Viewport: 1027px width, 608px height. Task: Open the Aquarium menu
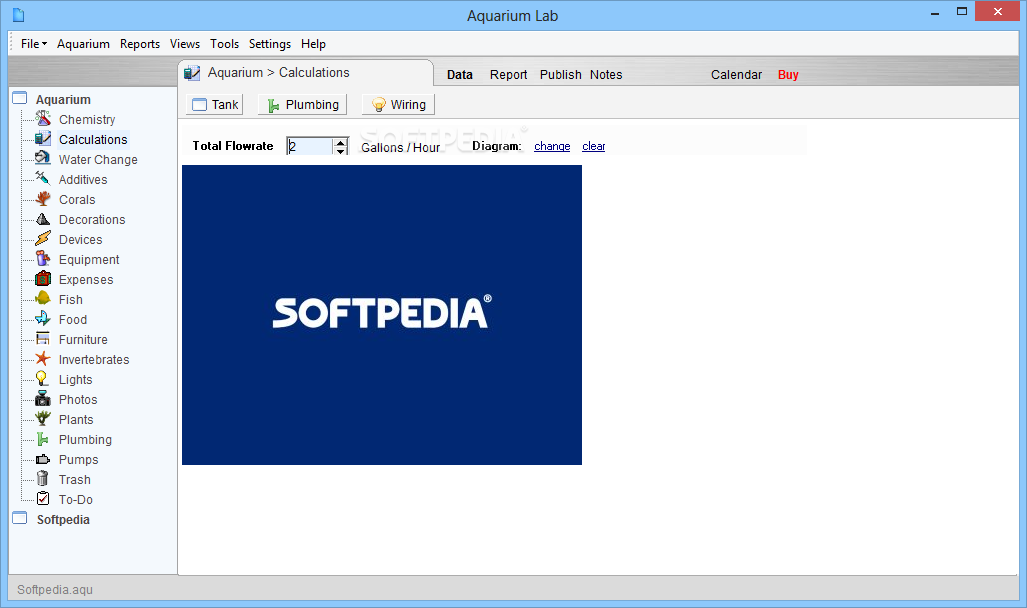point(83,44)
